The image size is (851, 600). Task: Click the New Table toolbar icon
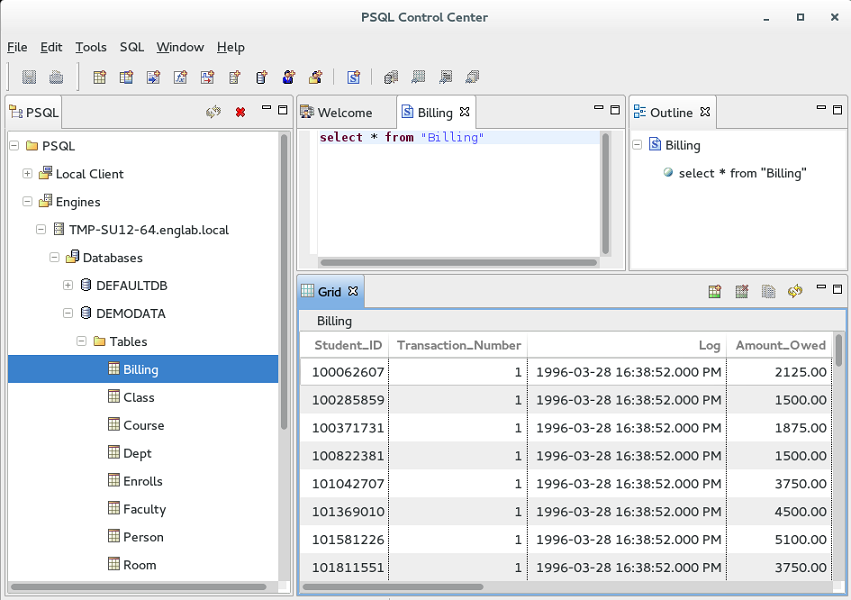[99, 77]
